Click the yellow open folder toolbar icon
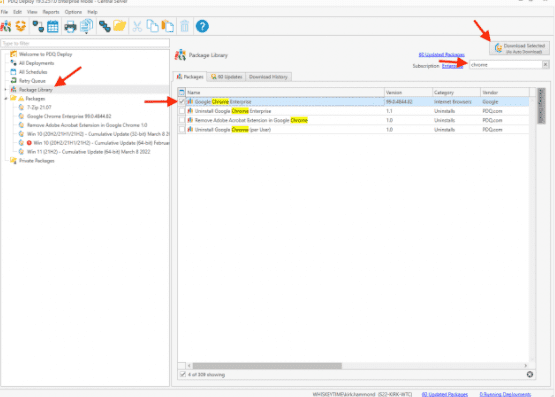Image resolution: width=555 pixels, height=397 pixels. pyautogui.click(x=120, y=26)
